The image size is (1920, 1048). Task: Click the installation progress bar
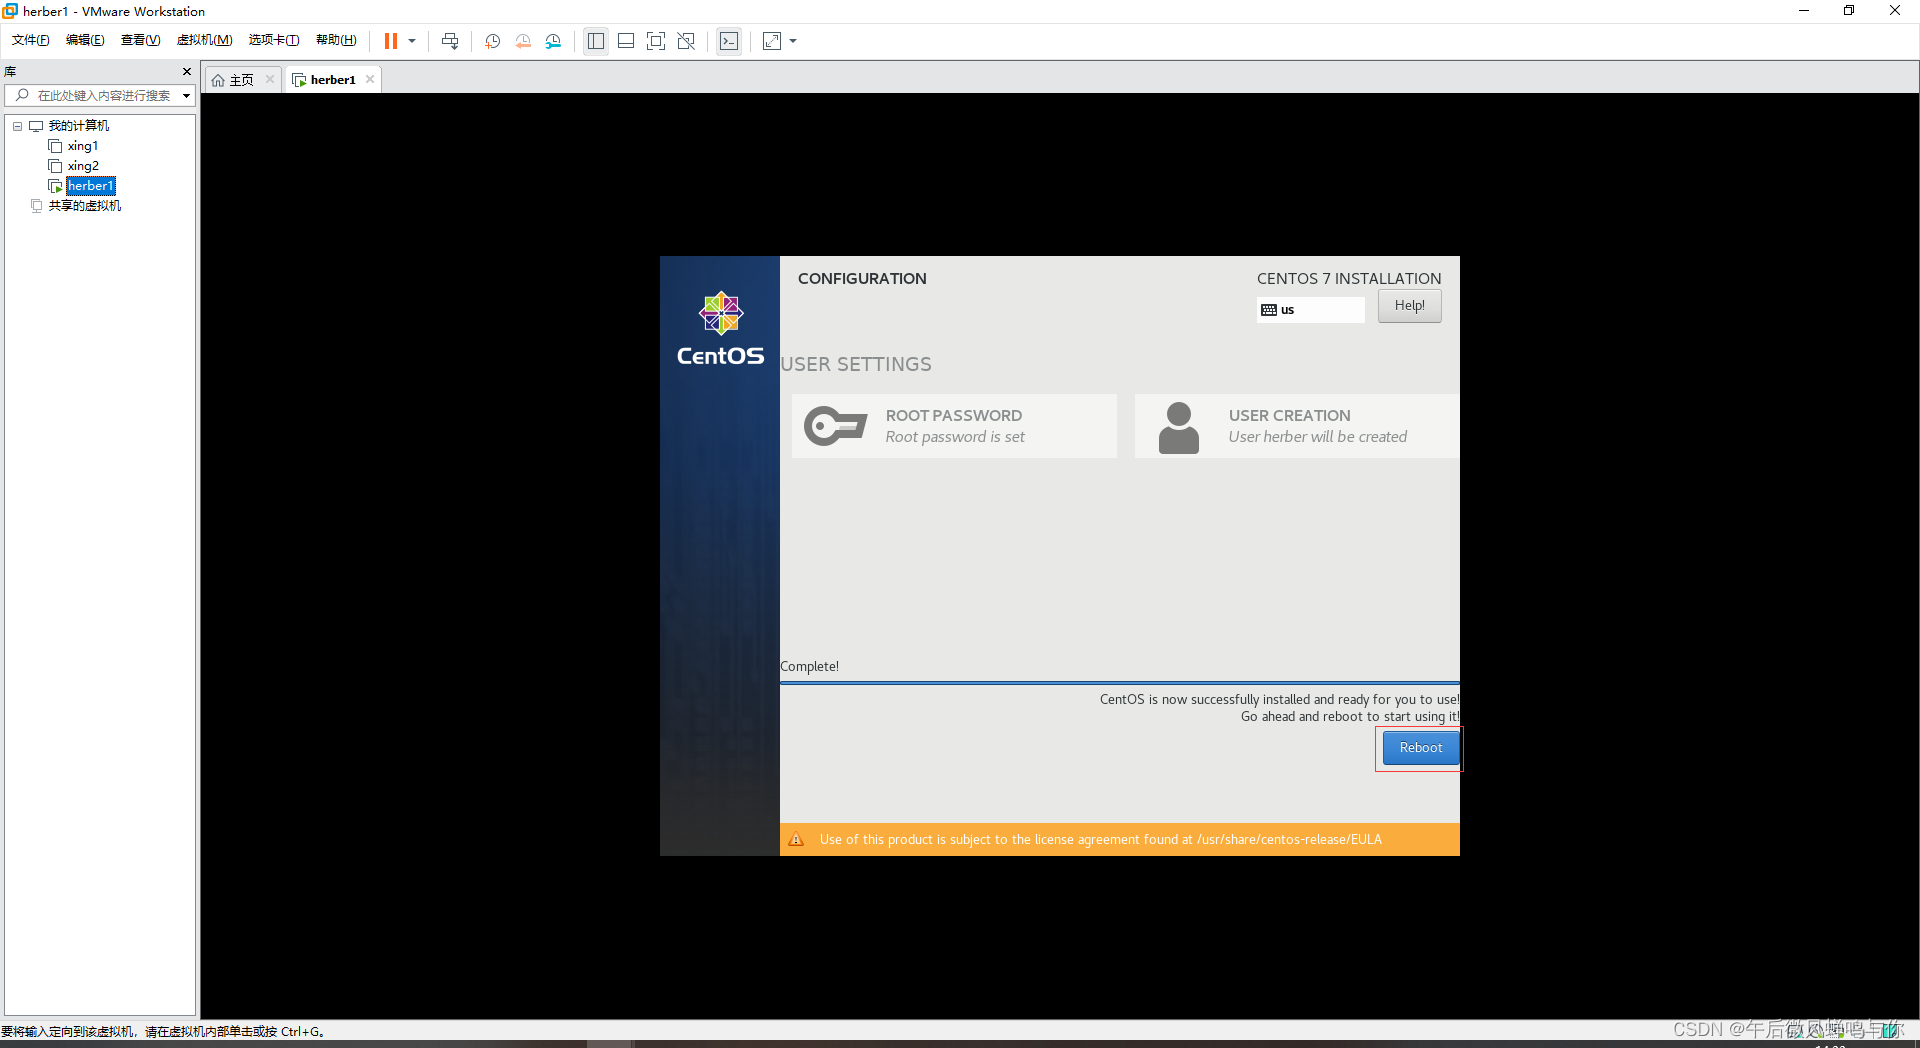click(1120, 683)
